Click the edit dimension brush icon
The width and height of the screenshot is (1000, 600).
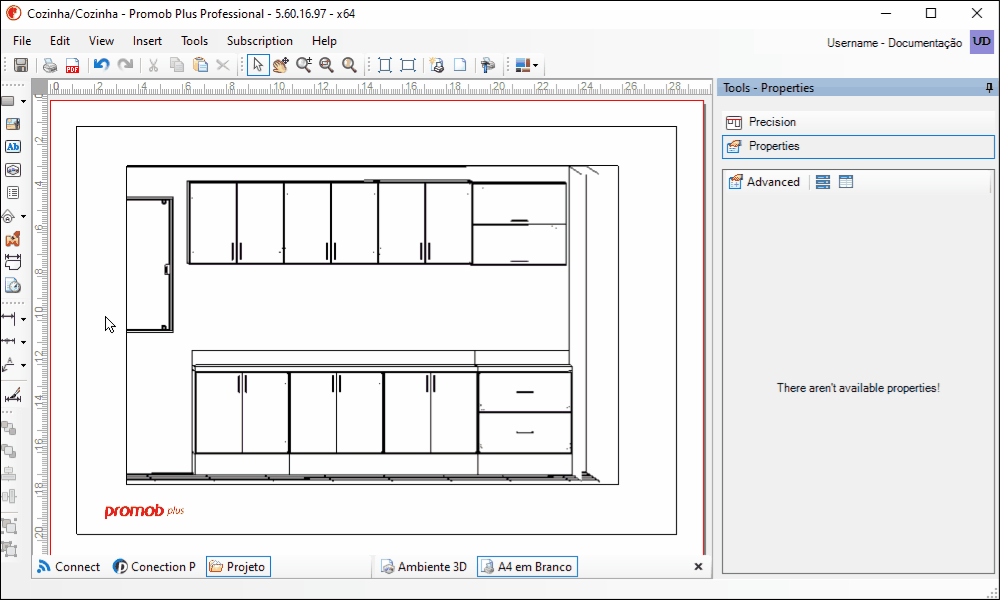(x=13, y=395)
